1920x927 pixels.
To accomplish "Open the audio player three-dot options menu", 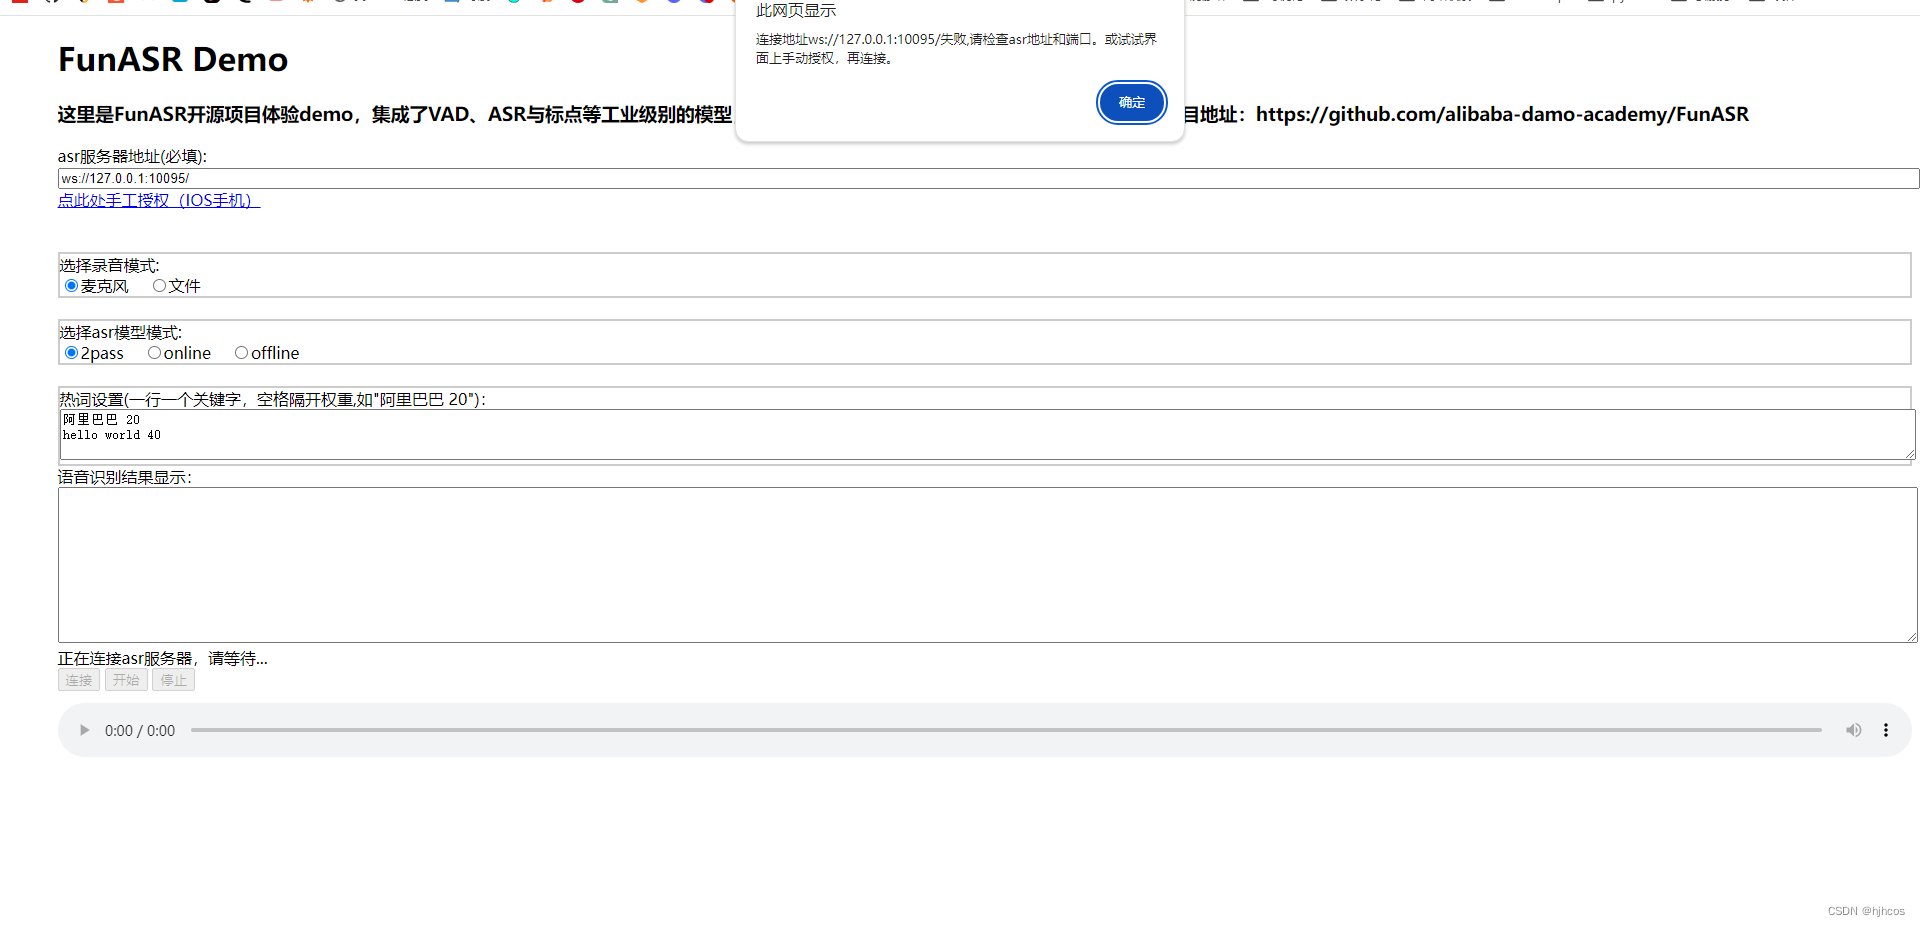I will (1886, 730).
